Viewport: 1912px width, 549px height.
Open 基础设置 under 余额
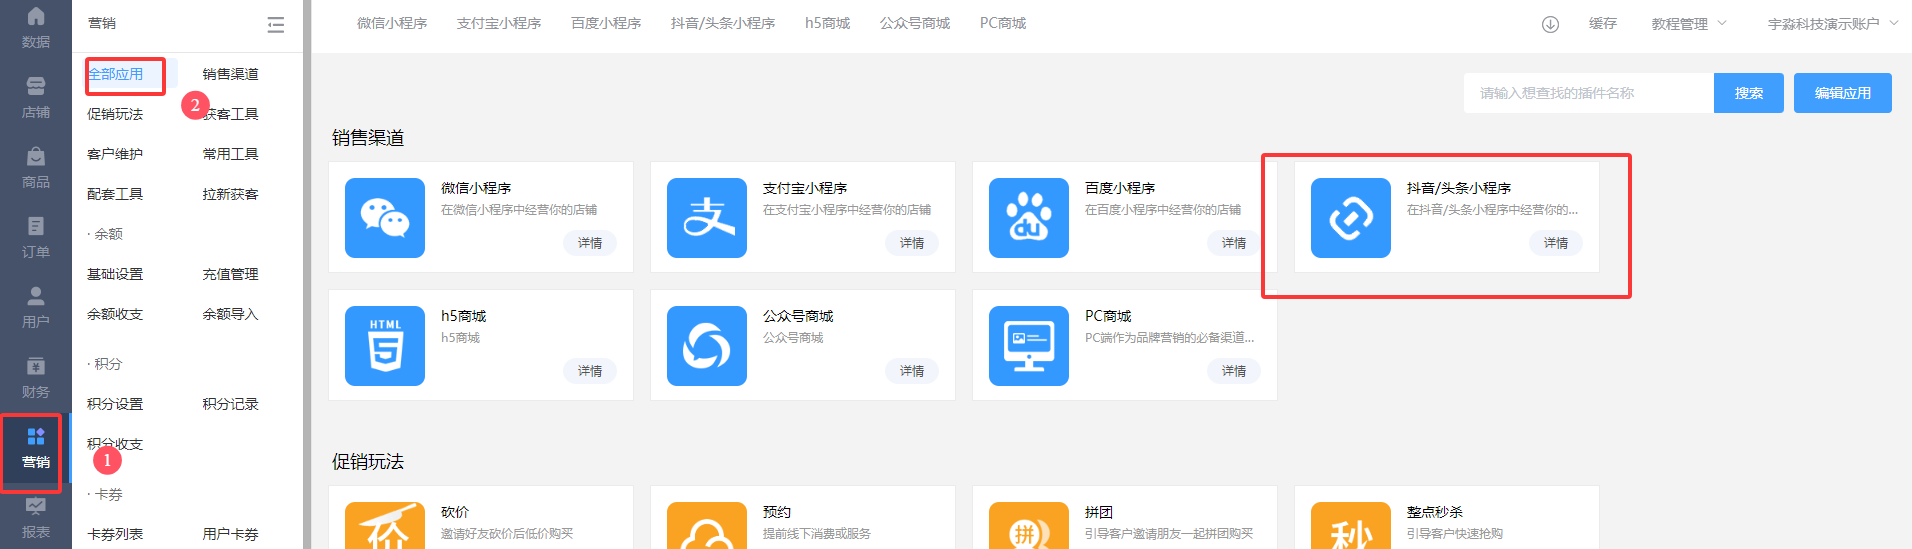(115, 274)
